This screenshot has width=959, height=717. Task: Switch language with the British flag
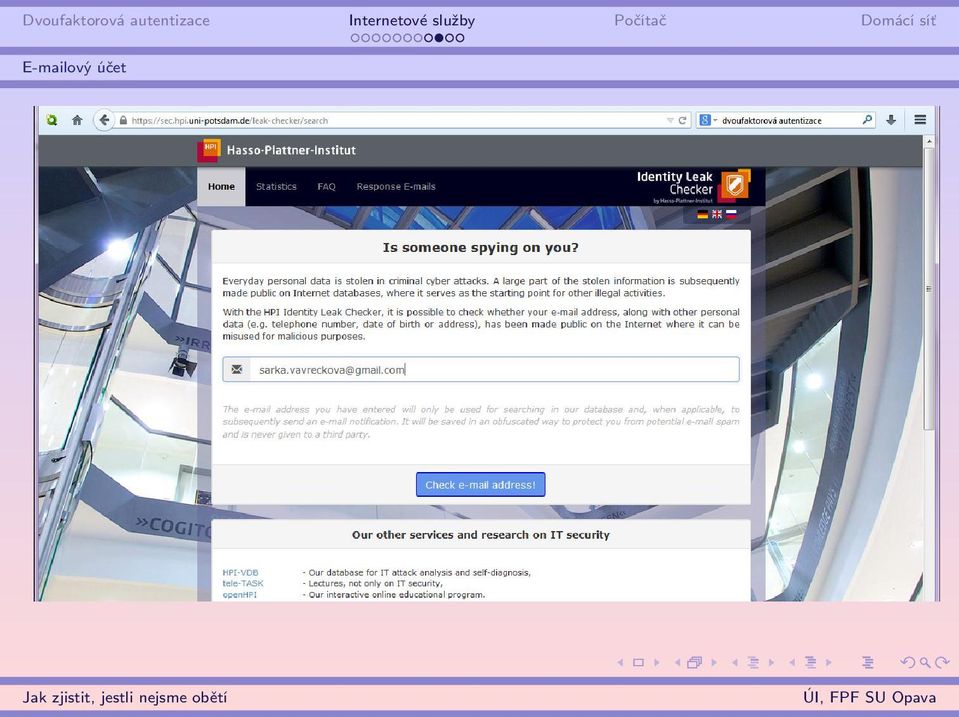pos(717,214)
